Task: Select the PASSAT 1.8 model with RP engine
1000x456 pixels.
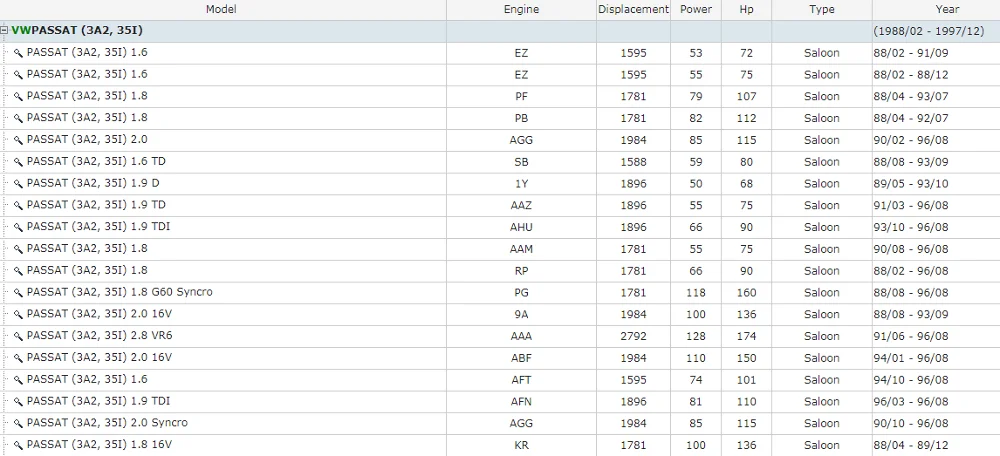Action: click(87, 271)
